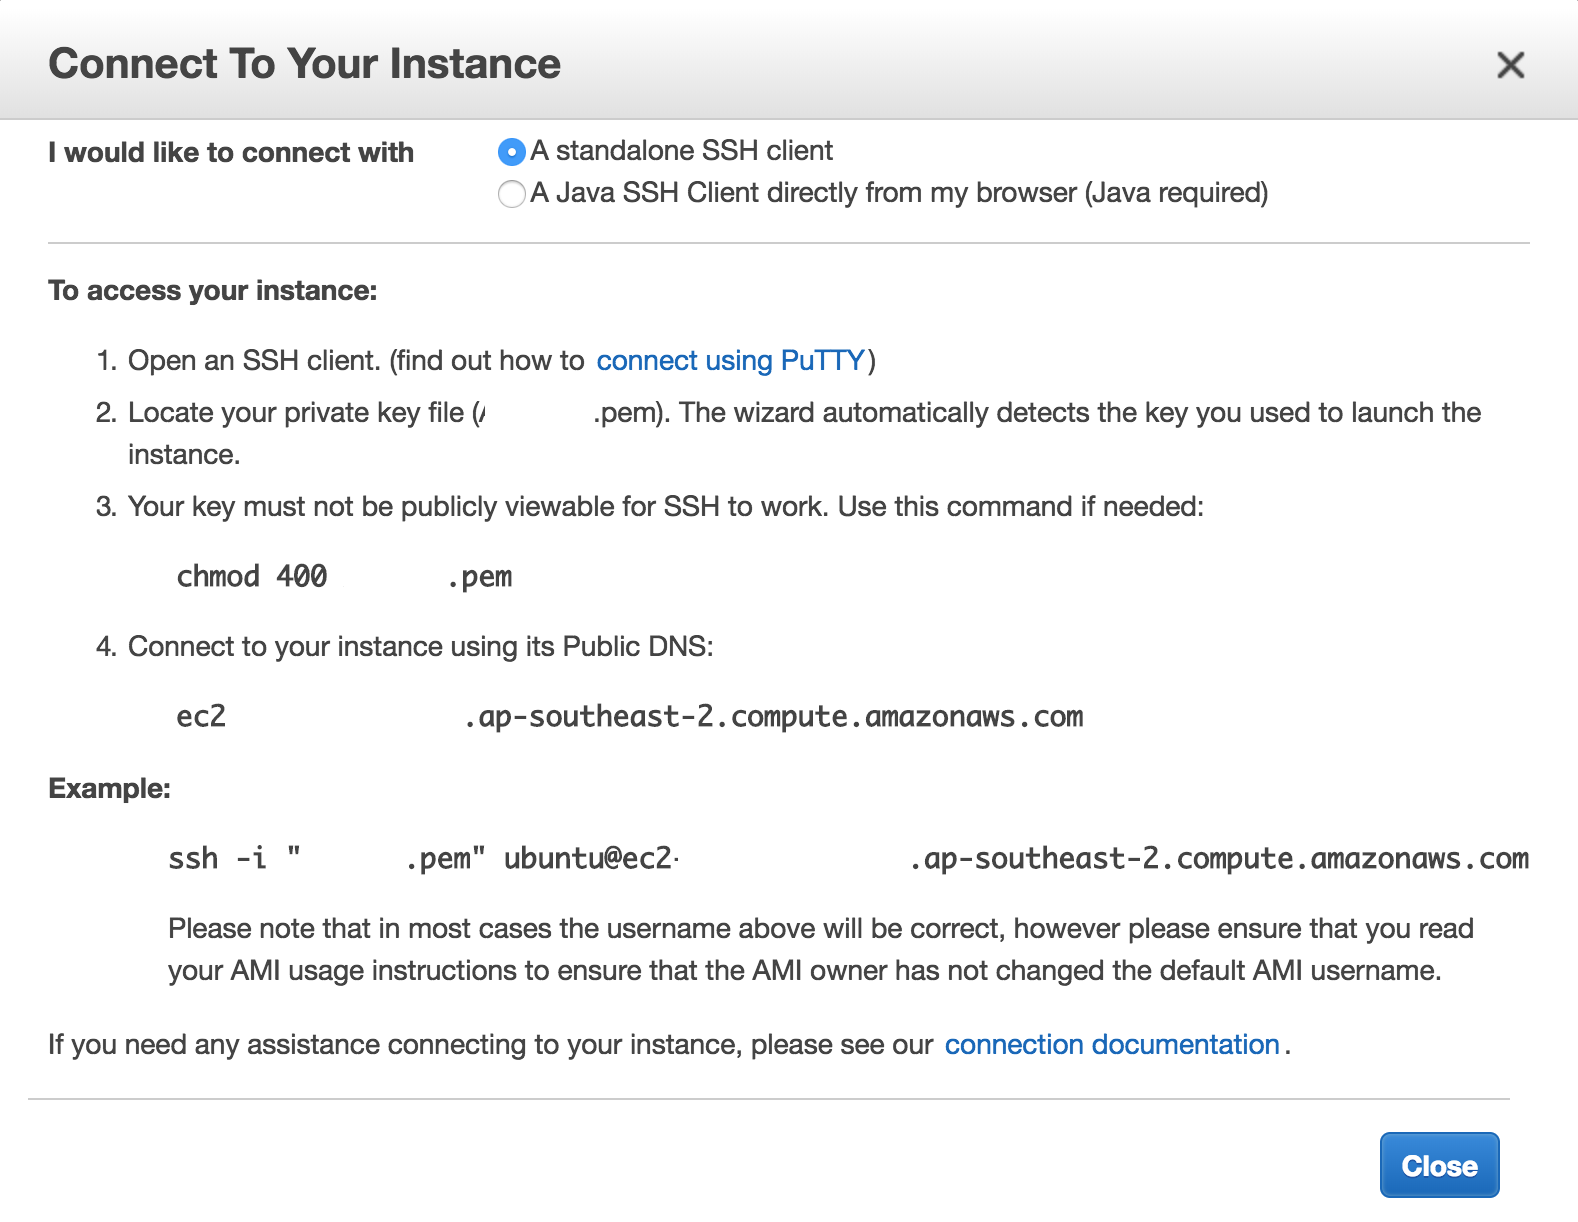Click the AMI username note paragraph
The width and height of the screenshot is (1578, 1222).
[820, 950]
